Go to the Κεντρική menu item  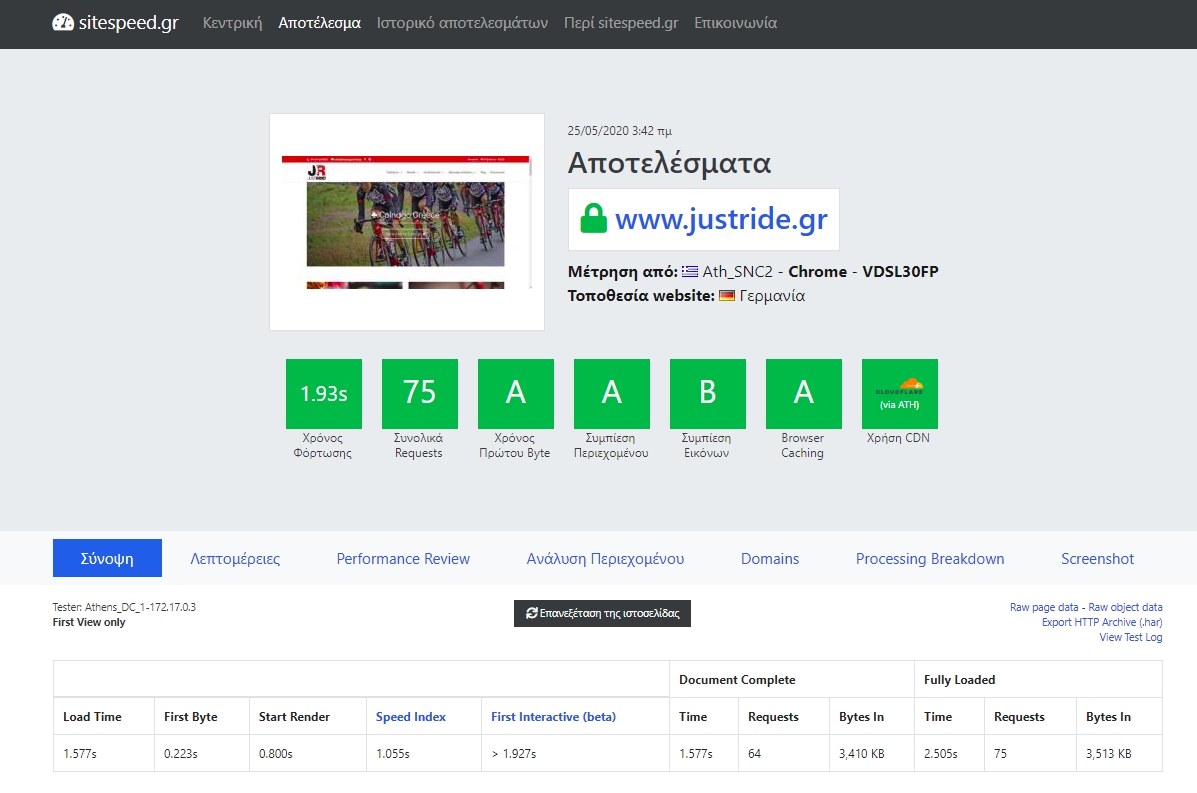pos(232,23)
